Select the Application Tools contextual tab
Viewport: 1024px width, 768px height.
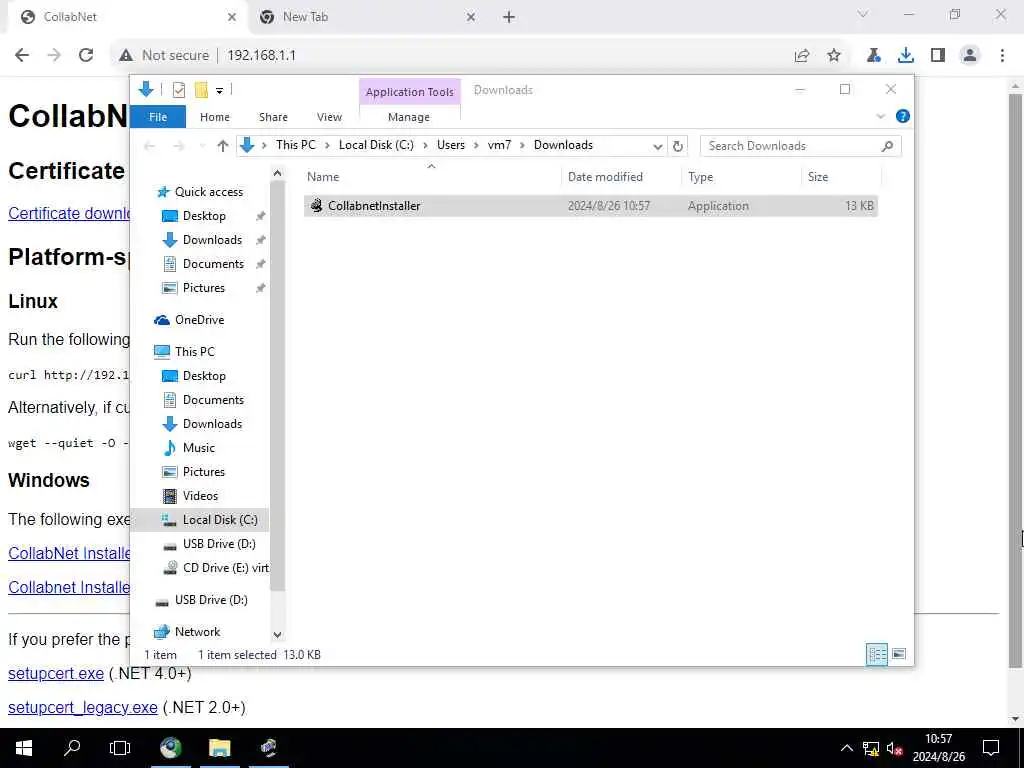[409, 92]
